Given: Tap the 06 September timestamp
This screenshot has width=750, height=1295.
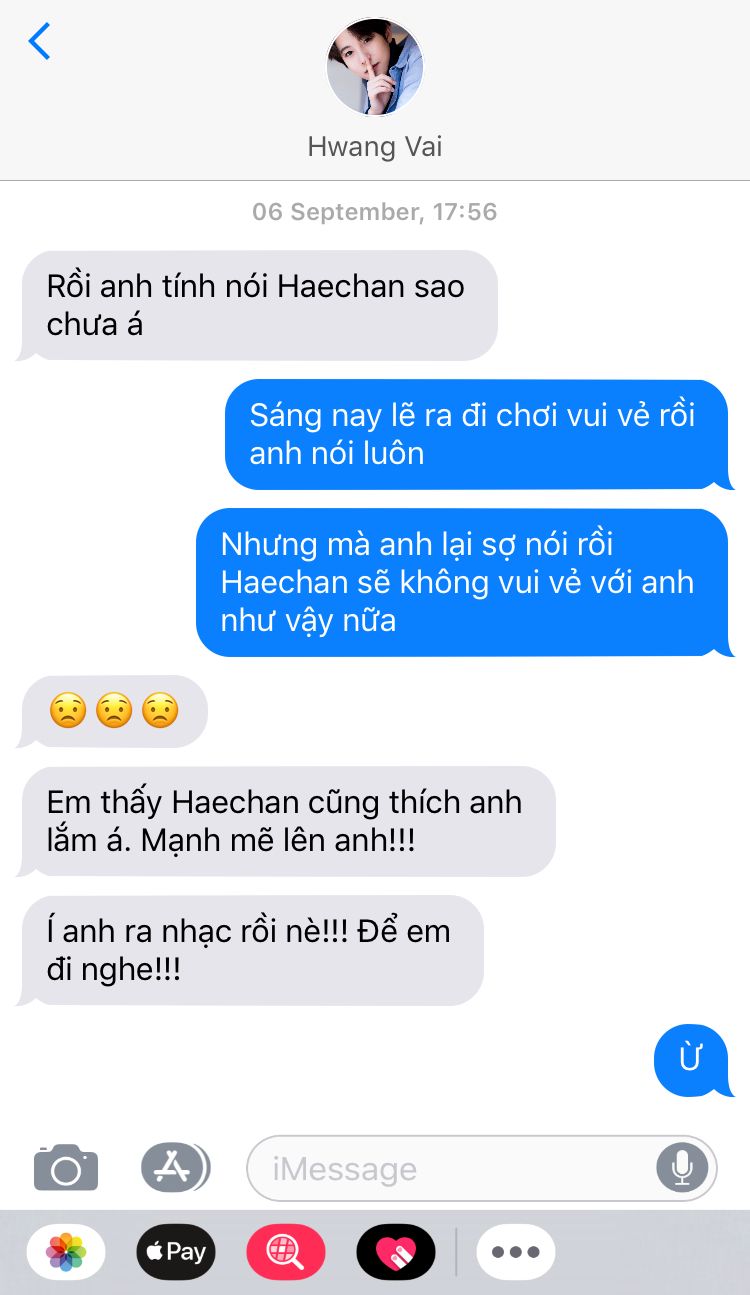Looking at the screenshot, I should tap(374, 212).
